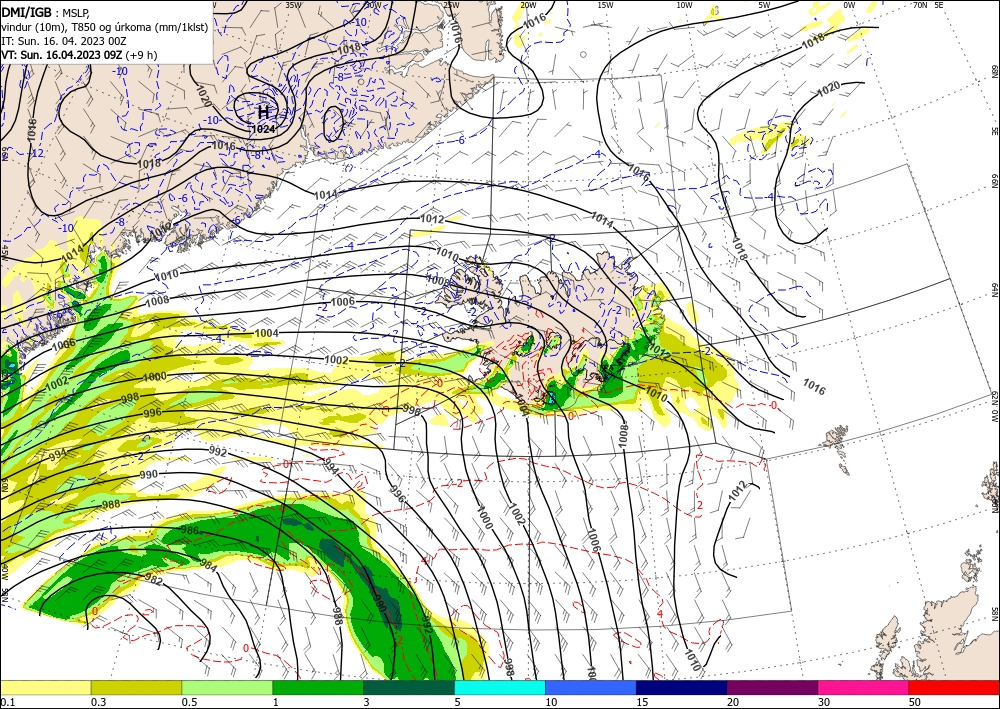The height and width of the screenshot is (709, 1000).
Task: Click the olive 0.3 mm legend swatch
Action: click(x=136, y=687)
